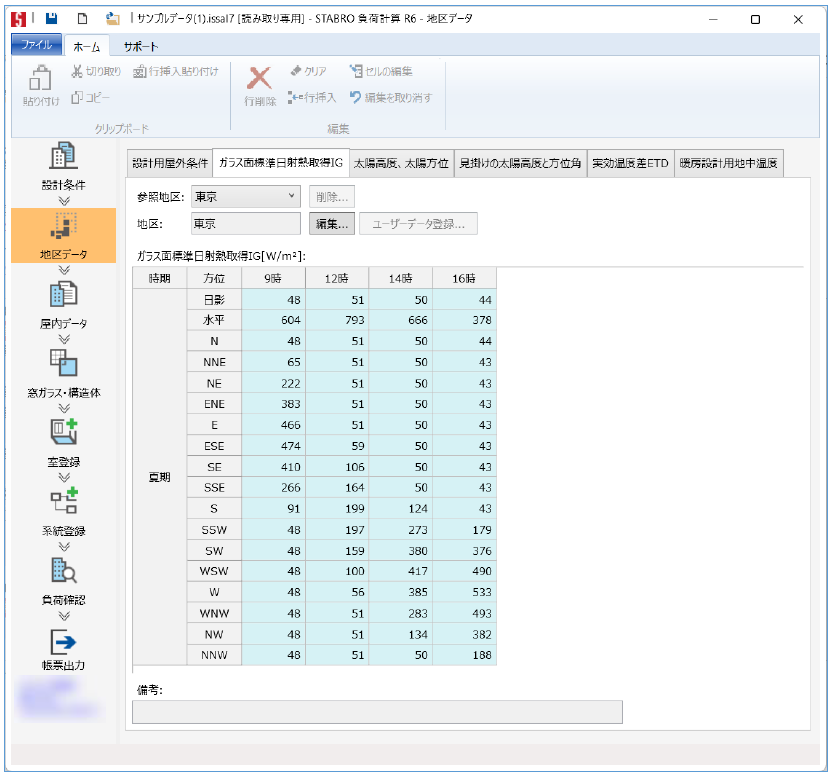This screenshot has width=830, height=775.
Task: Select the 地区データ sidebar icon
Action: point(64,234)
